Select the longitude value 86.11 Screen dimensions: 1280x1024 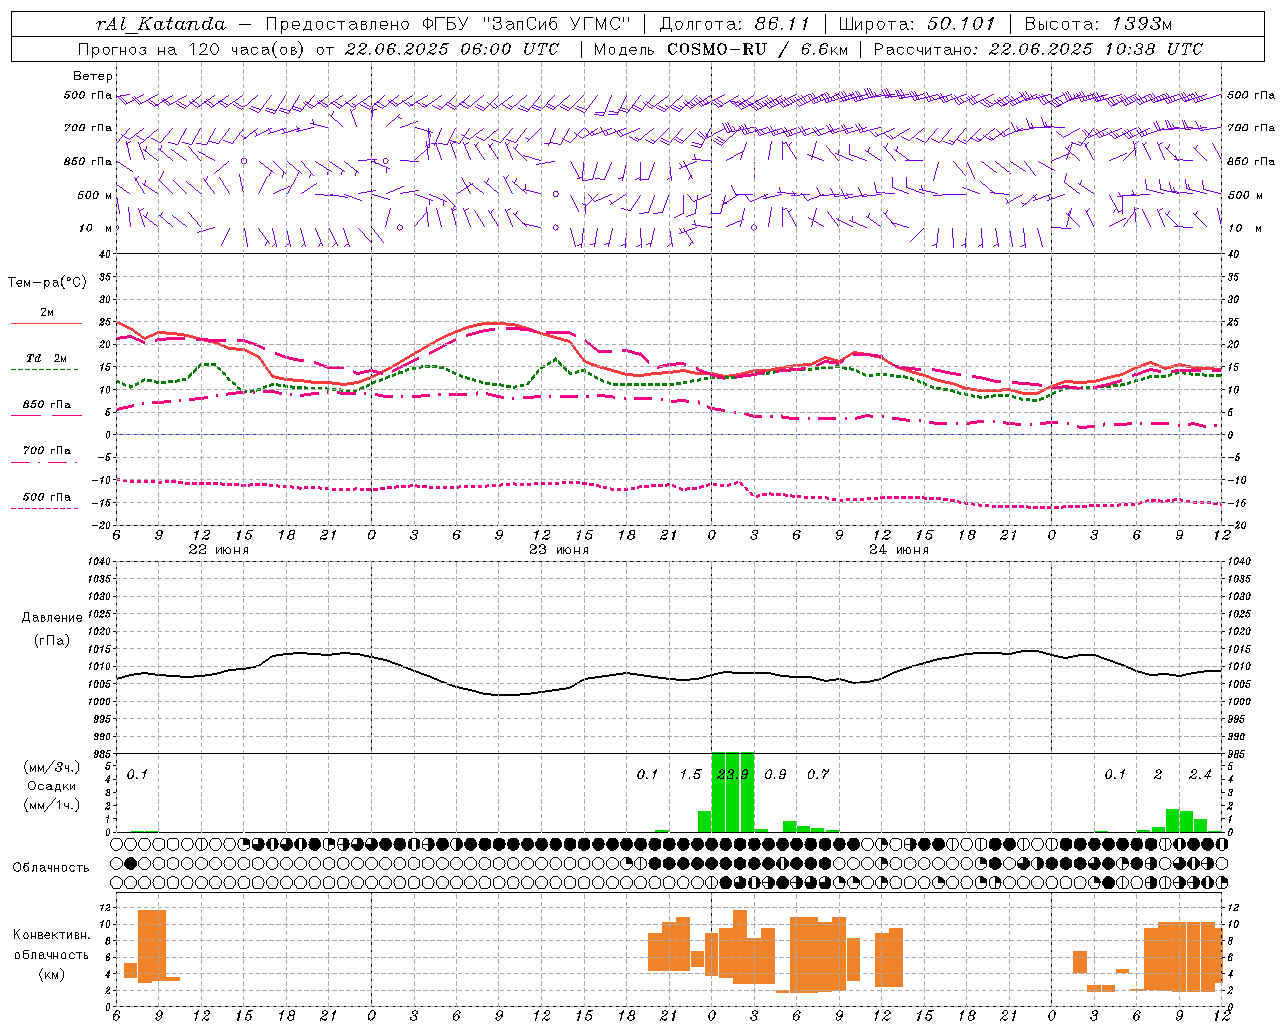point(783,24)
